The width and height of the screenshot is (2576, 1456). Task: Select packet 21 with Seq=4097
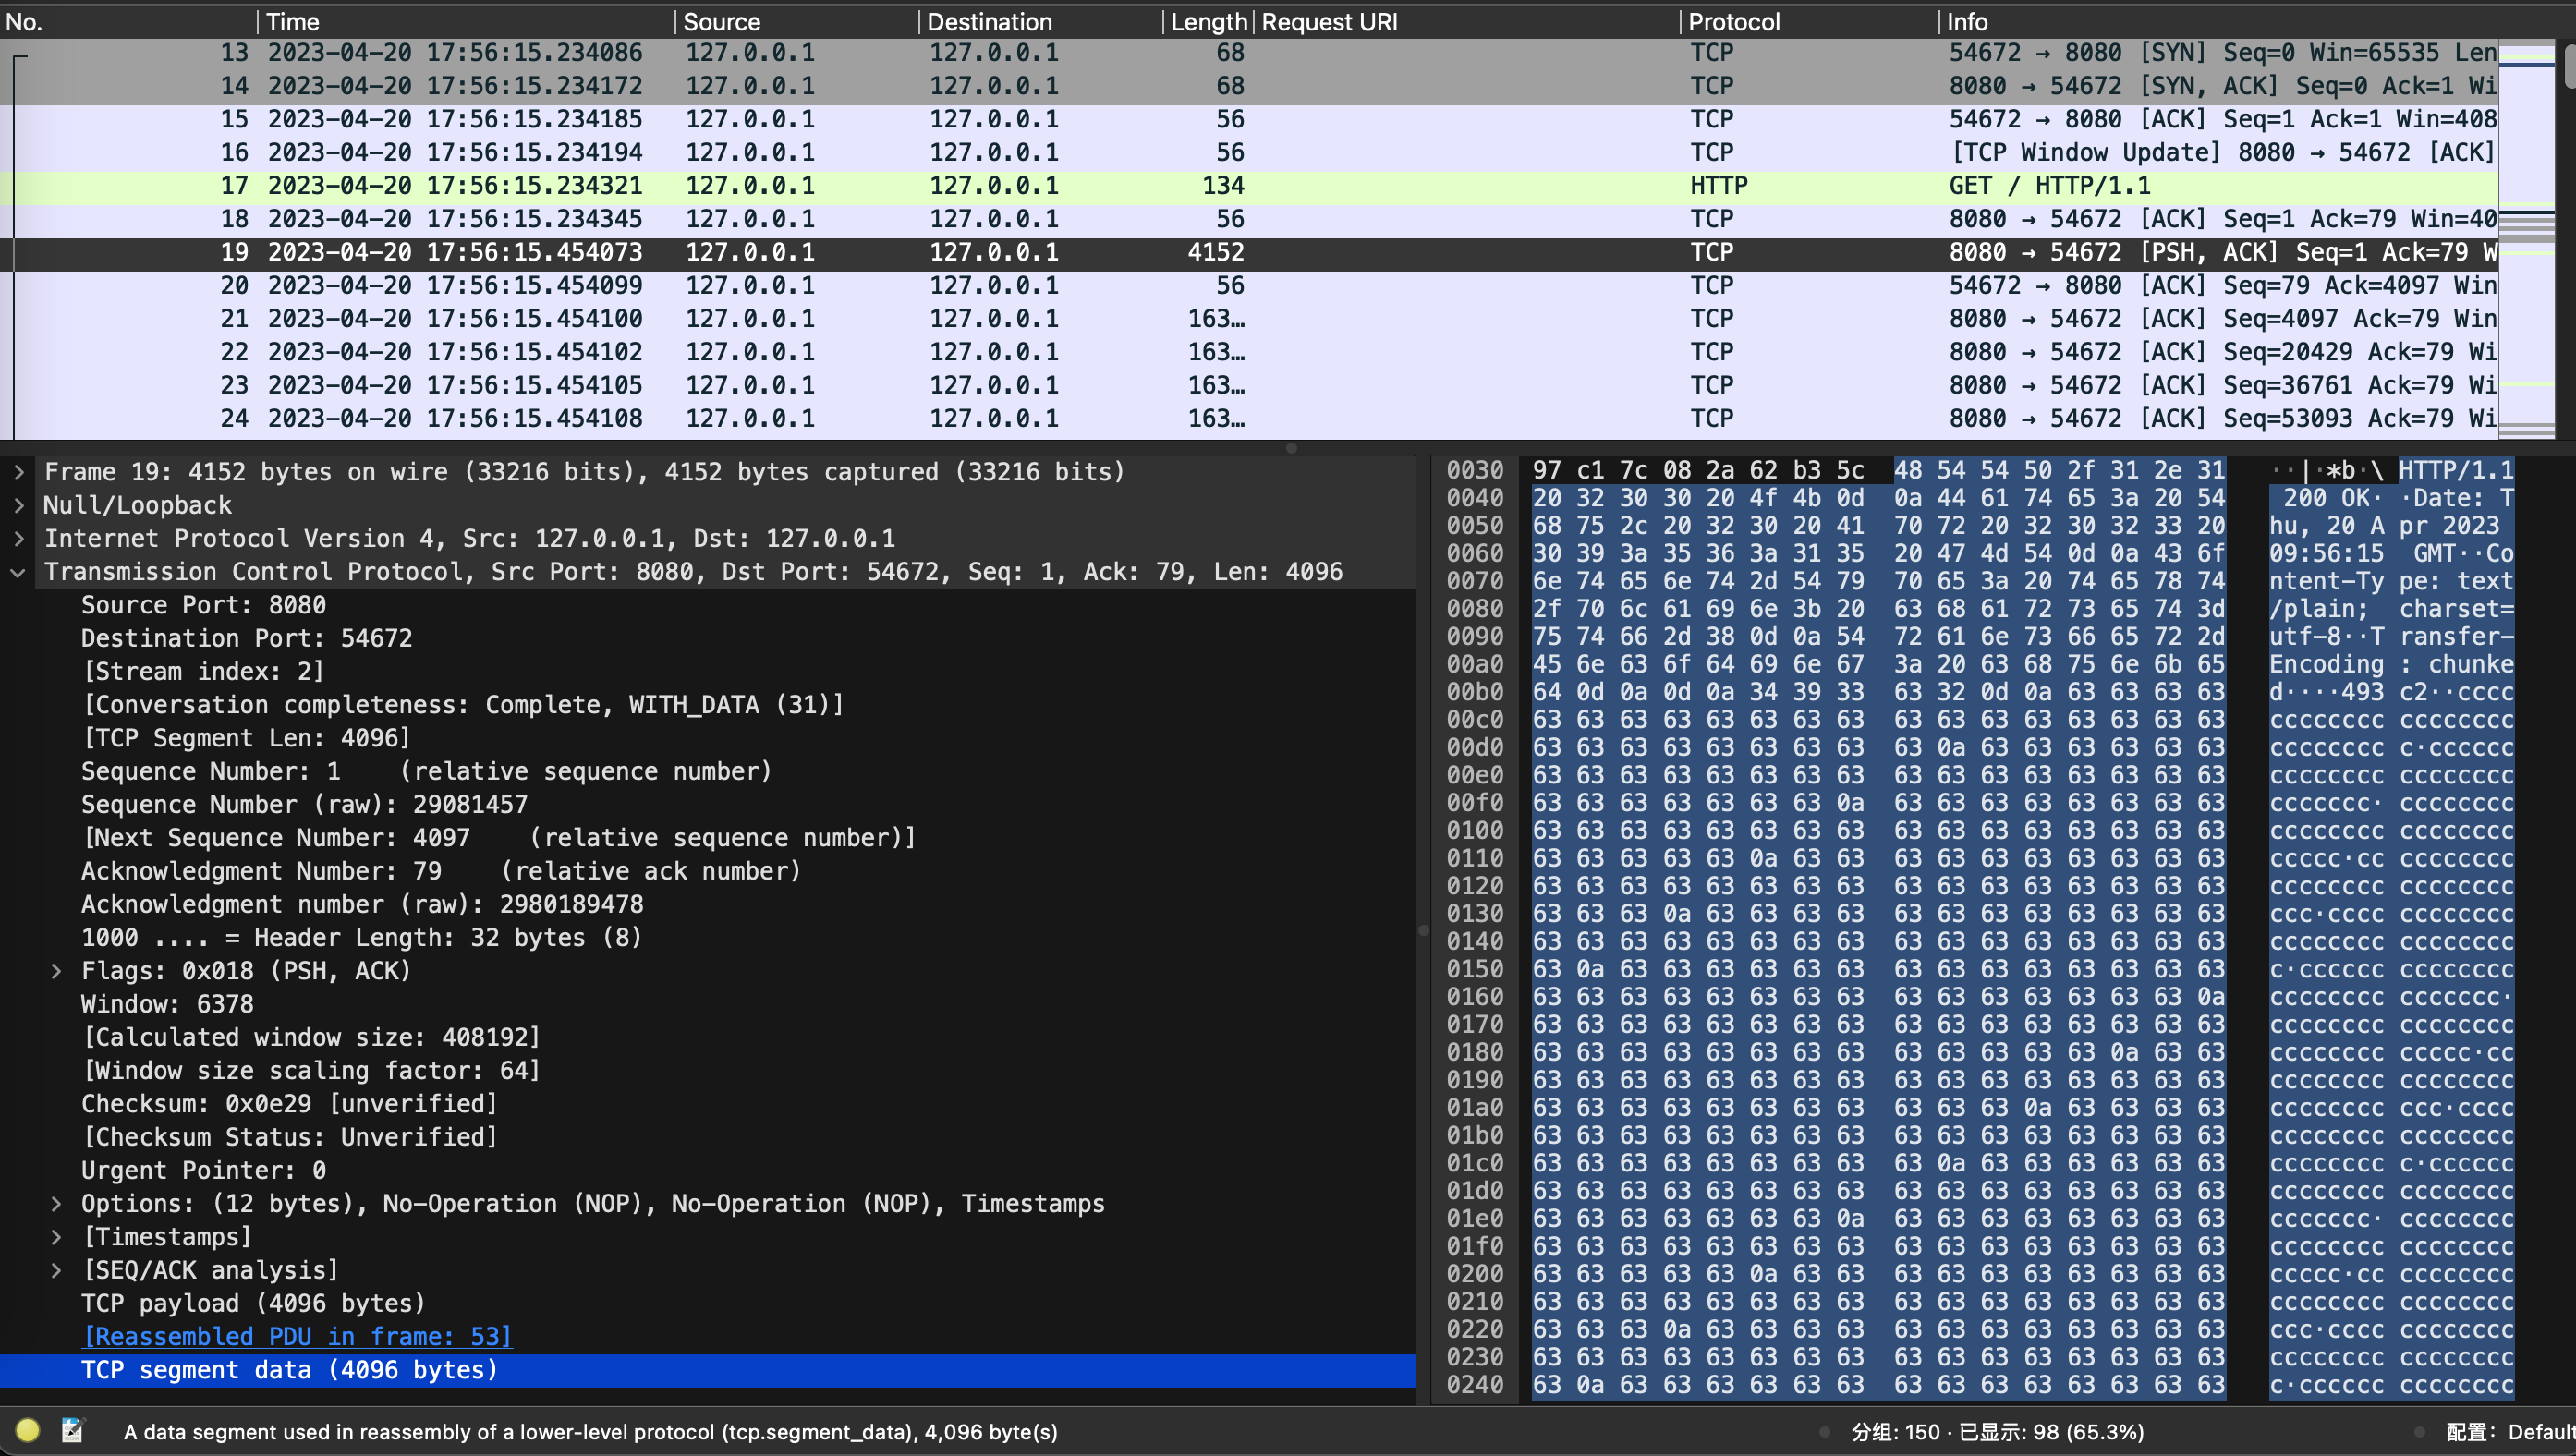click(1249, 319)
